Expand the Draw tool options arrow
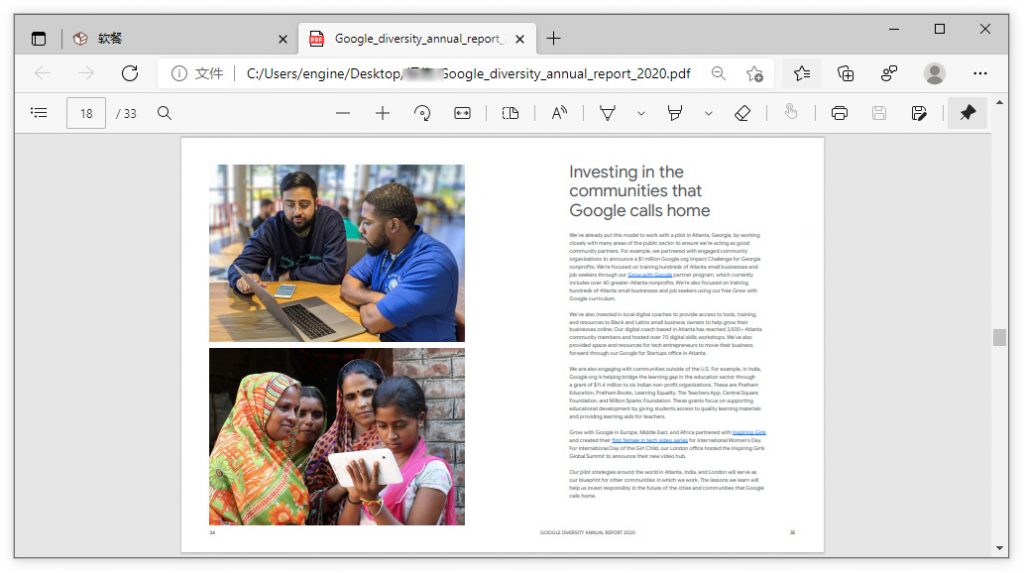Viewport: 1024px width, 573px height. (x=641, y=113)
